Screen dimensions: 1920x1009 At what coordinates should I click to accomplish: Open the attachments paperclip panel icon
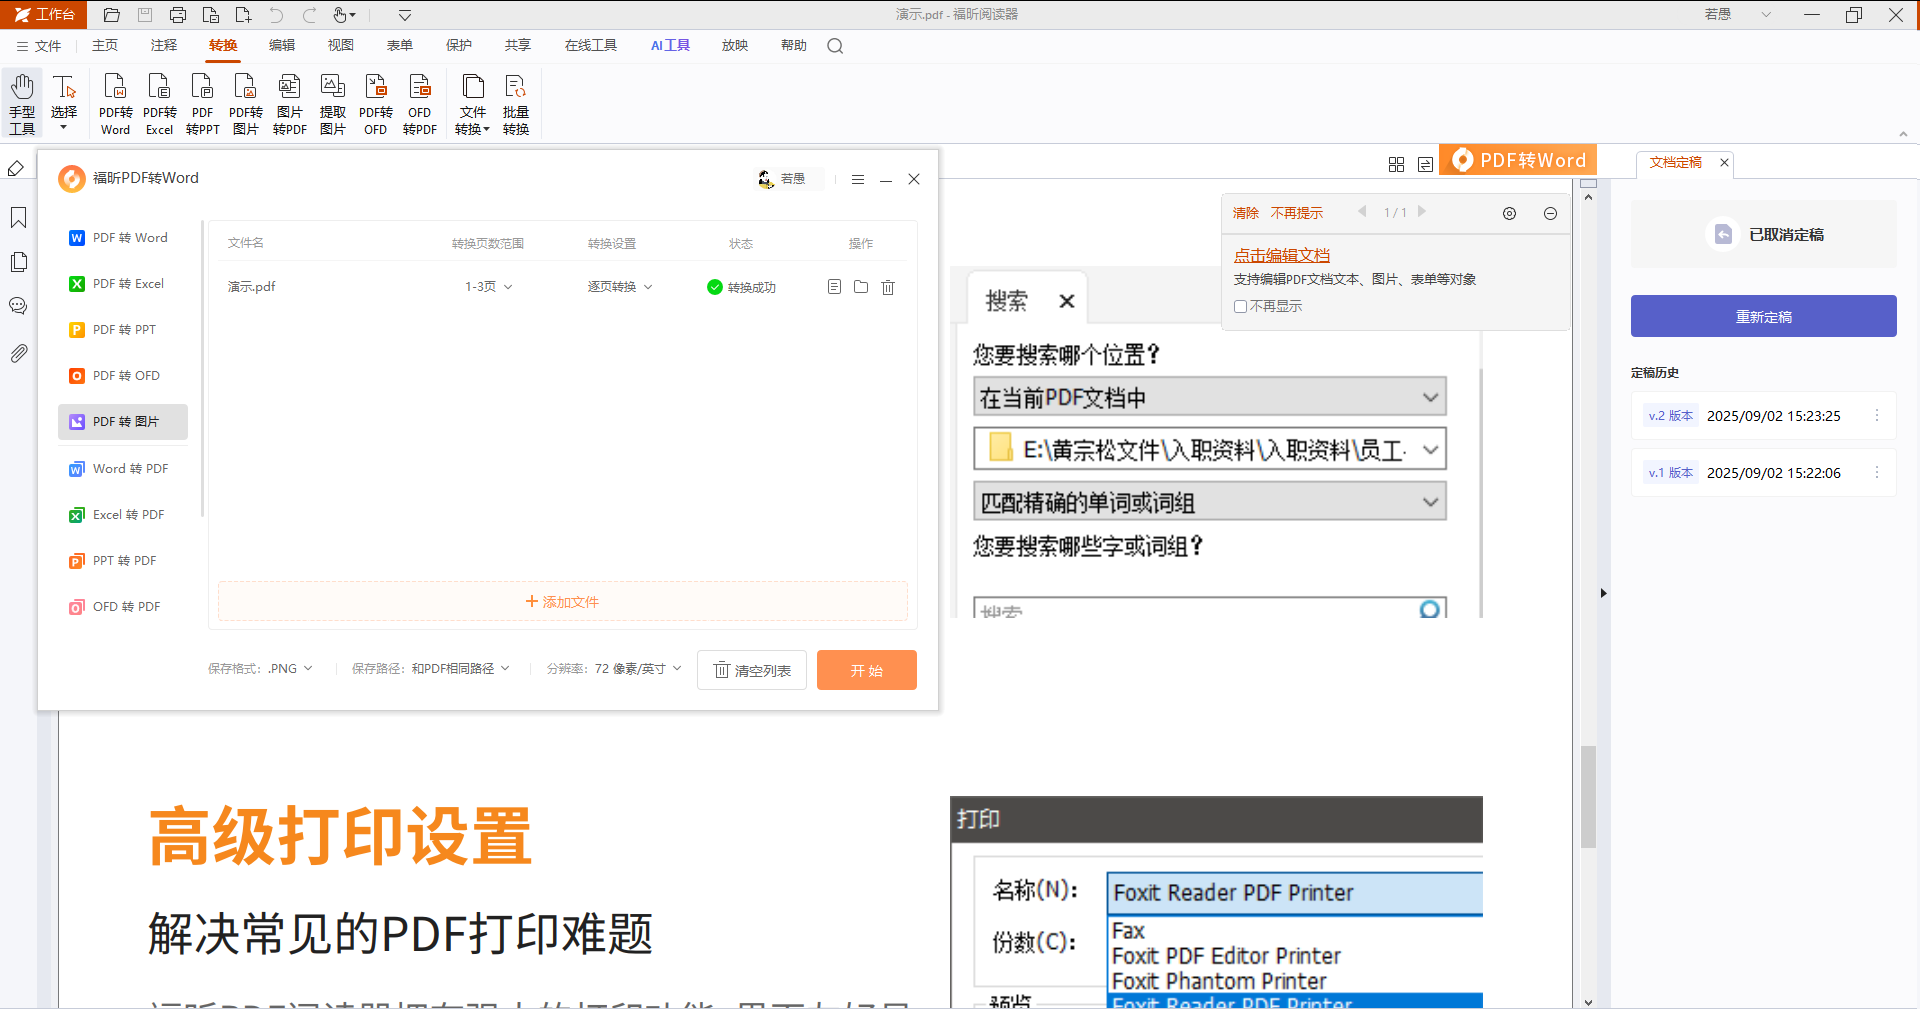18,353
